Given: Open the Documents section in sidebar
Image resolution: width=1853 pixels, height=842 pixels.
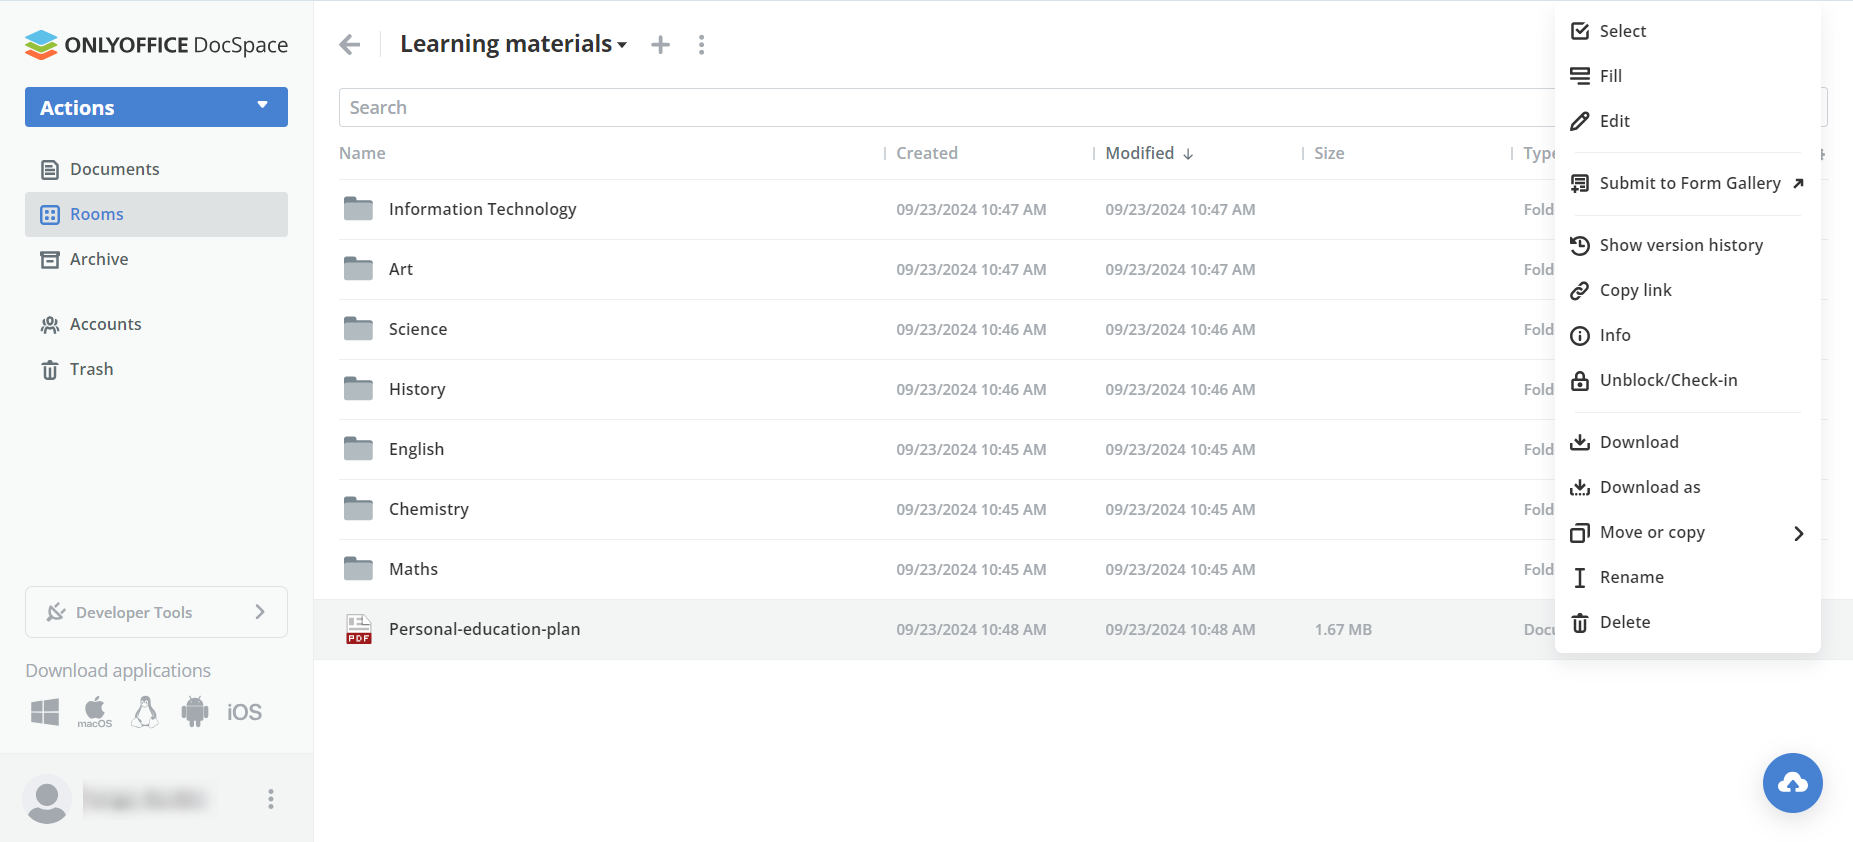Looking at the screenshot, I should (x=114, y=169).
